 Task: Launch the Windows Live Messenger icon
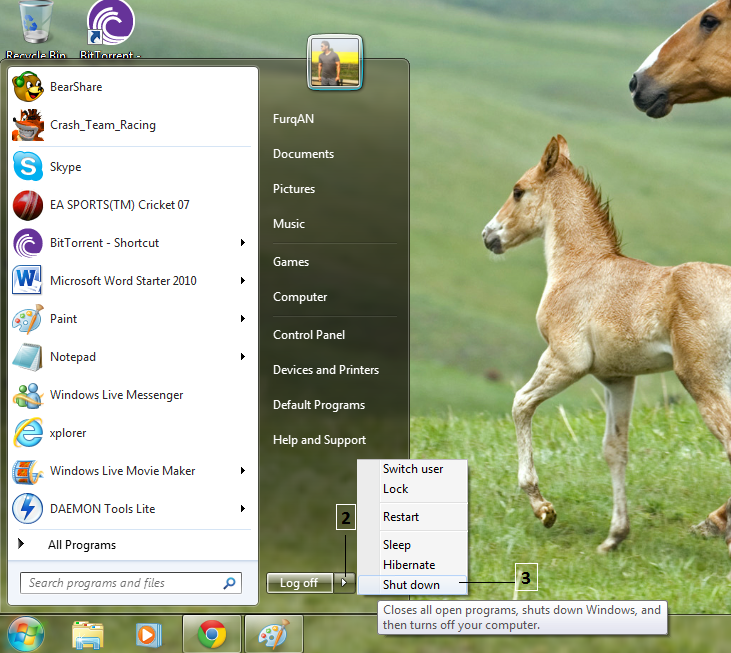point(28,395)
